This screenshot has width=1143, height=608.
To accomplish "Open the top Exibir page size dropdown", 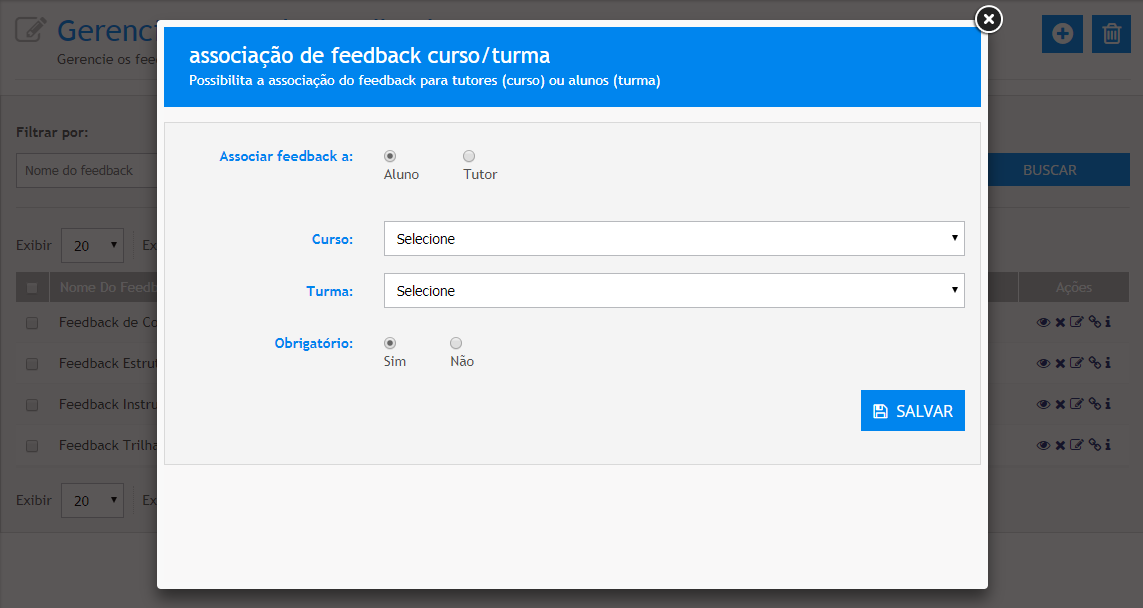I will [x=92, y=245].
